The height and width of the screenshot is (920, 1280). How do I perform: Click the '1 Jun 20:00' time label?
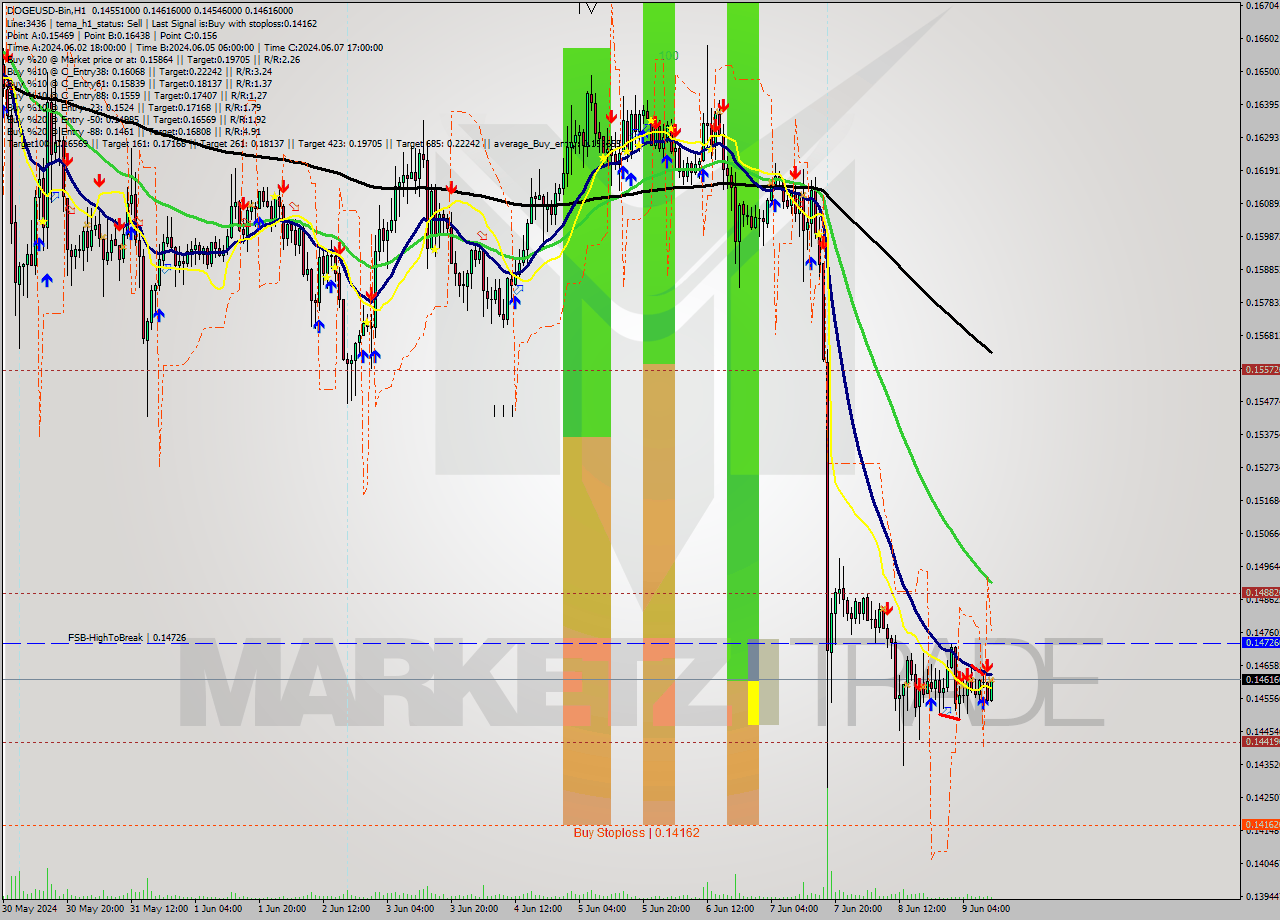pyautogui.click(x=281, y=909)
